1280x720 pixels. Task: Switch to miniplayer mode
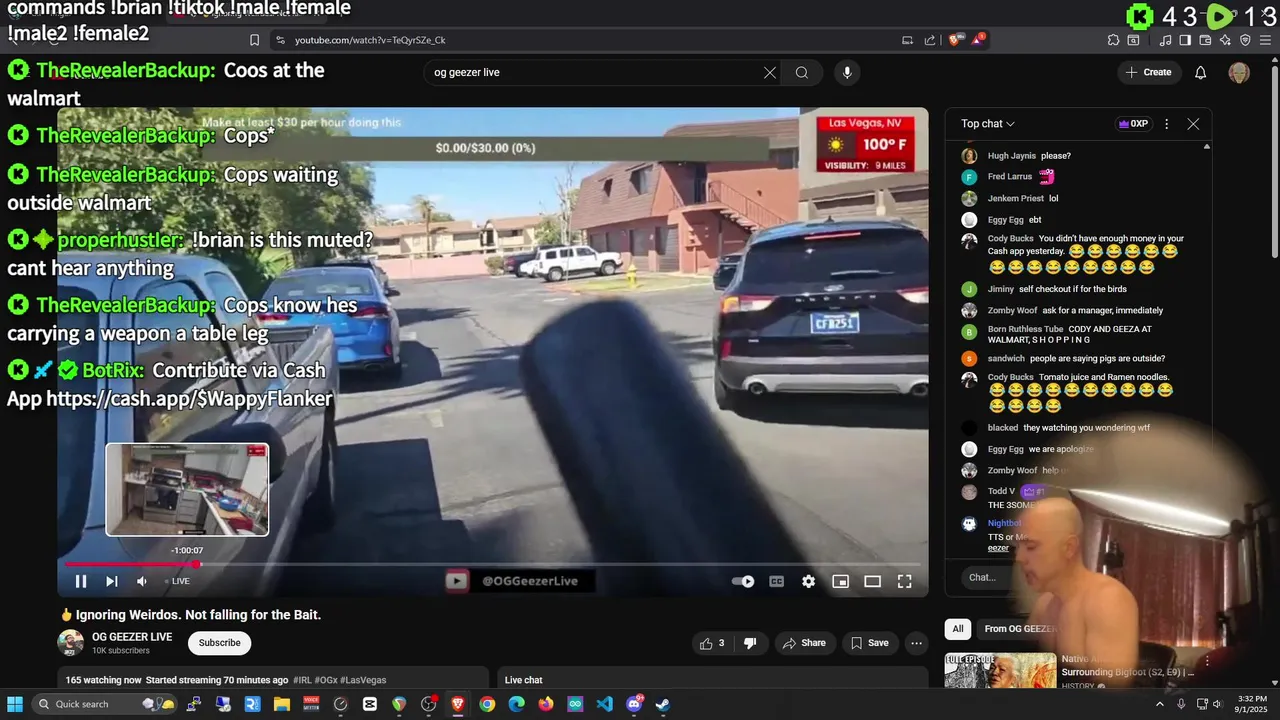coord(841,581)
